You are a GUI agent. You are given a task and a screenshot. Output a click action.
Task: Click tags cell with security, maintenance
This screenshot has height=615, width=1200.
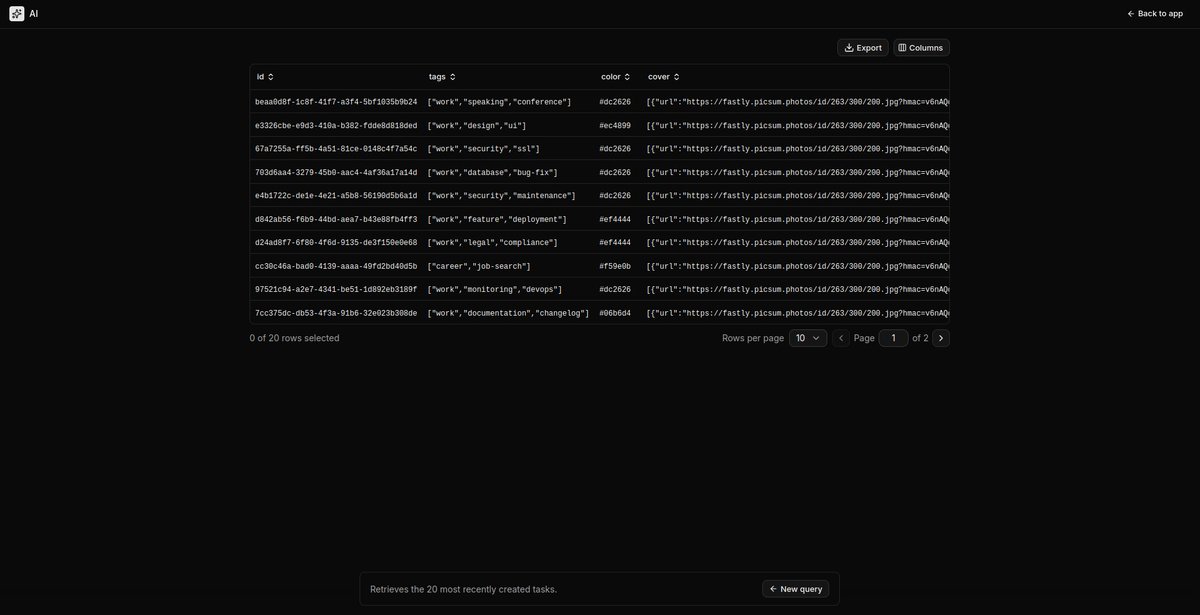(x=501, y=196)
